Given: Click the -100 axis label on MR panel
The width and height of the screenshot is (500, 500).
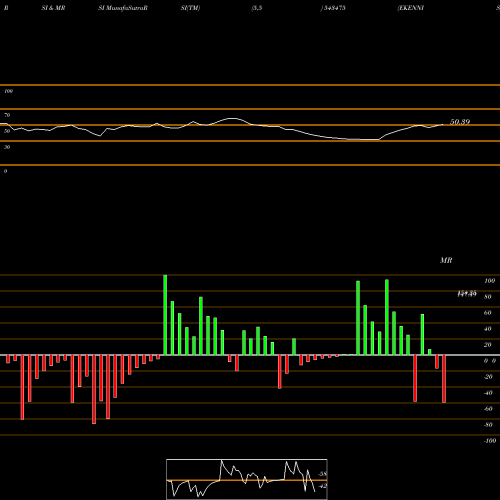Looking at the screenshot, I should (x=490, y=441).
